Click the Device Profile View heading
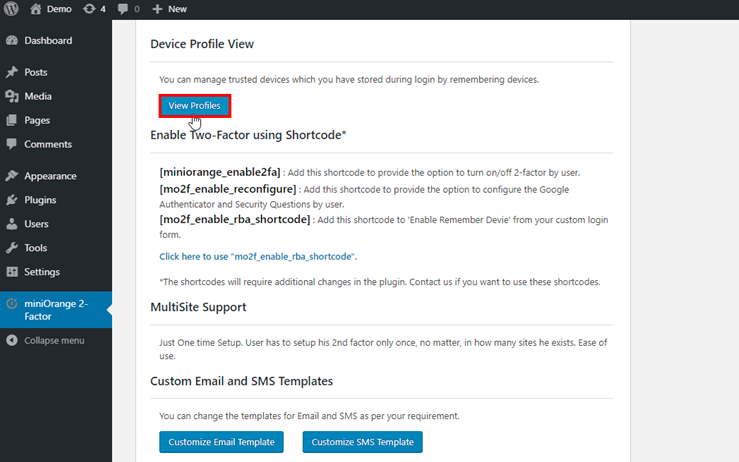The height and width of the screenshot is (462, 739). point(202,44)
